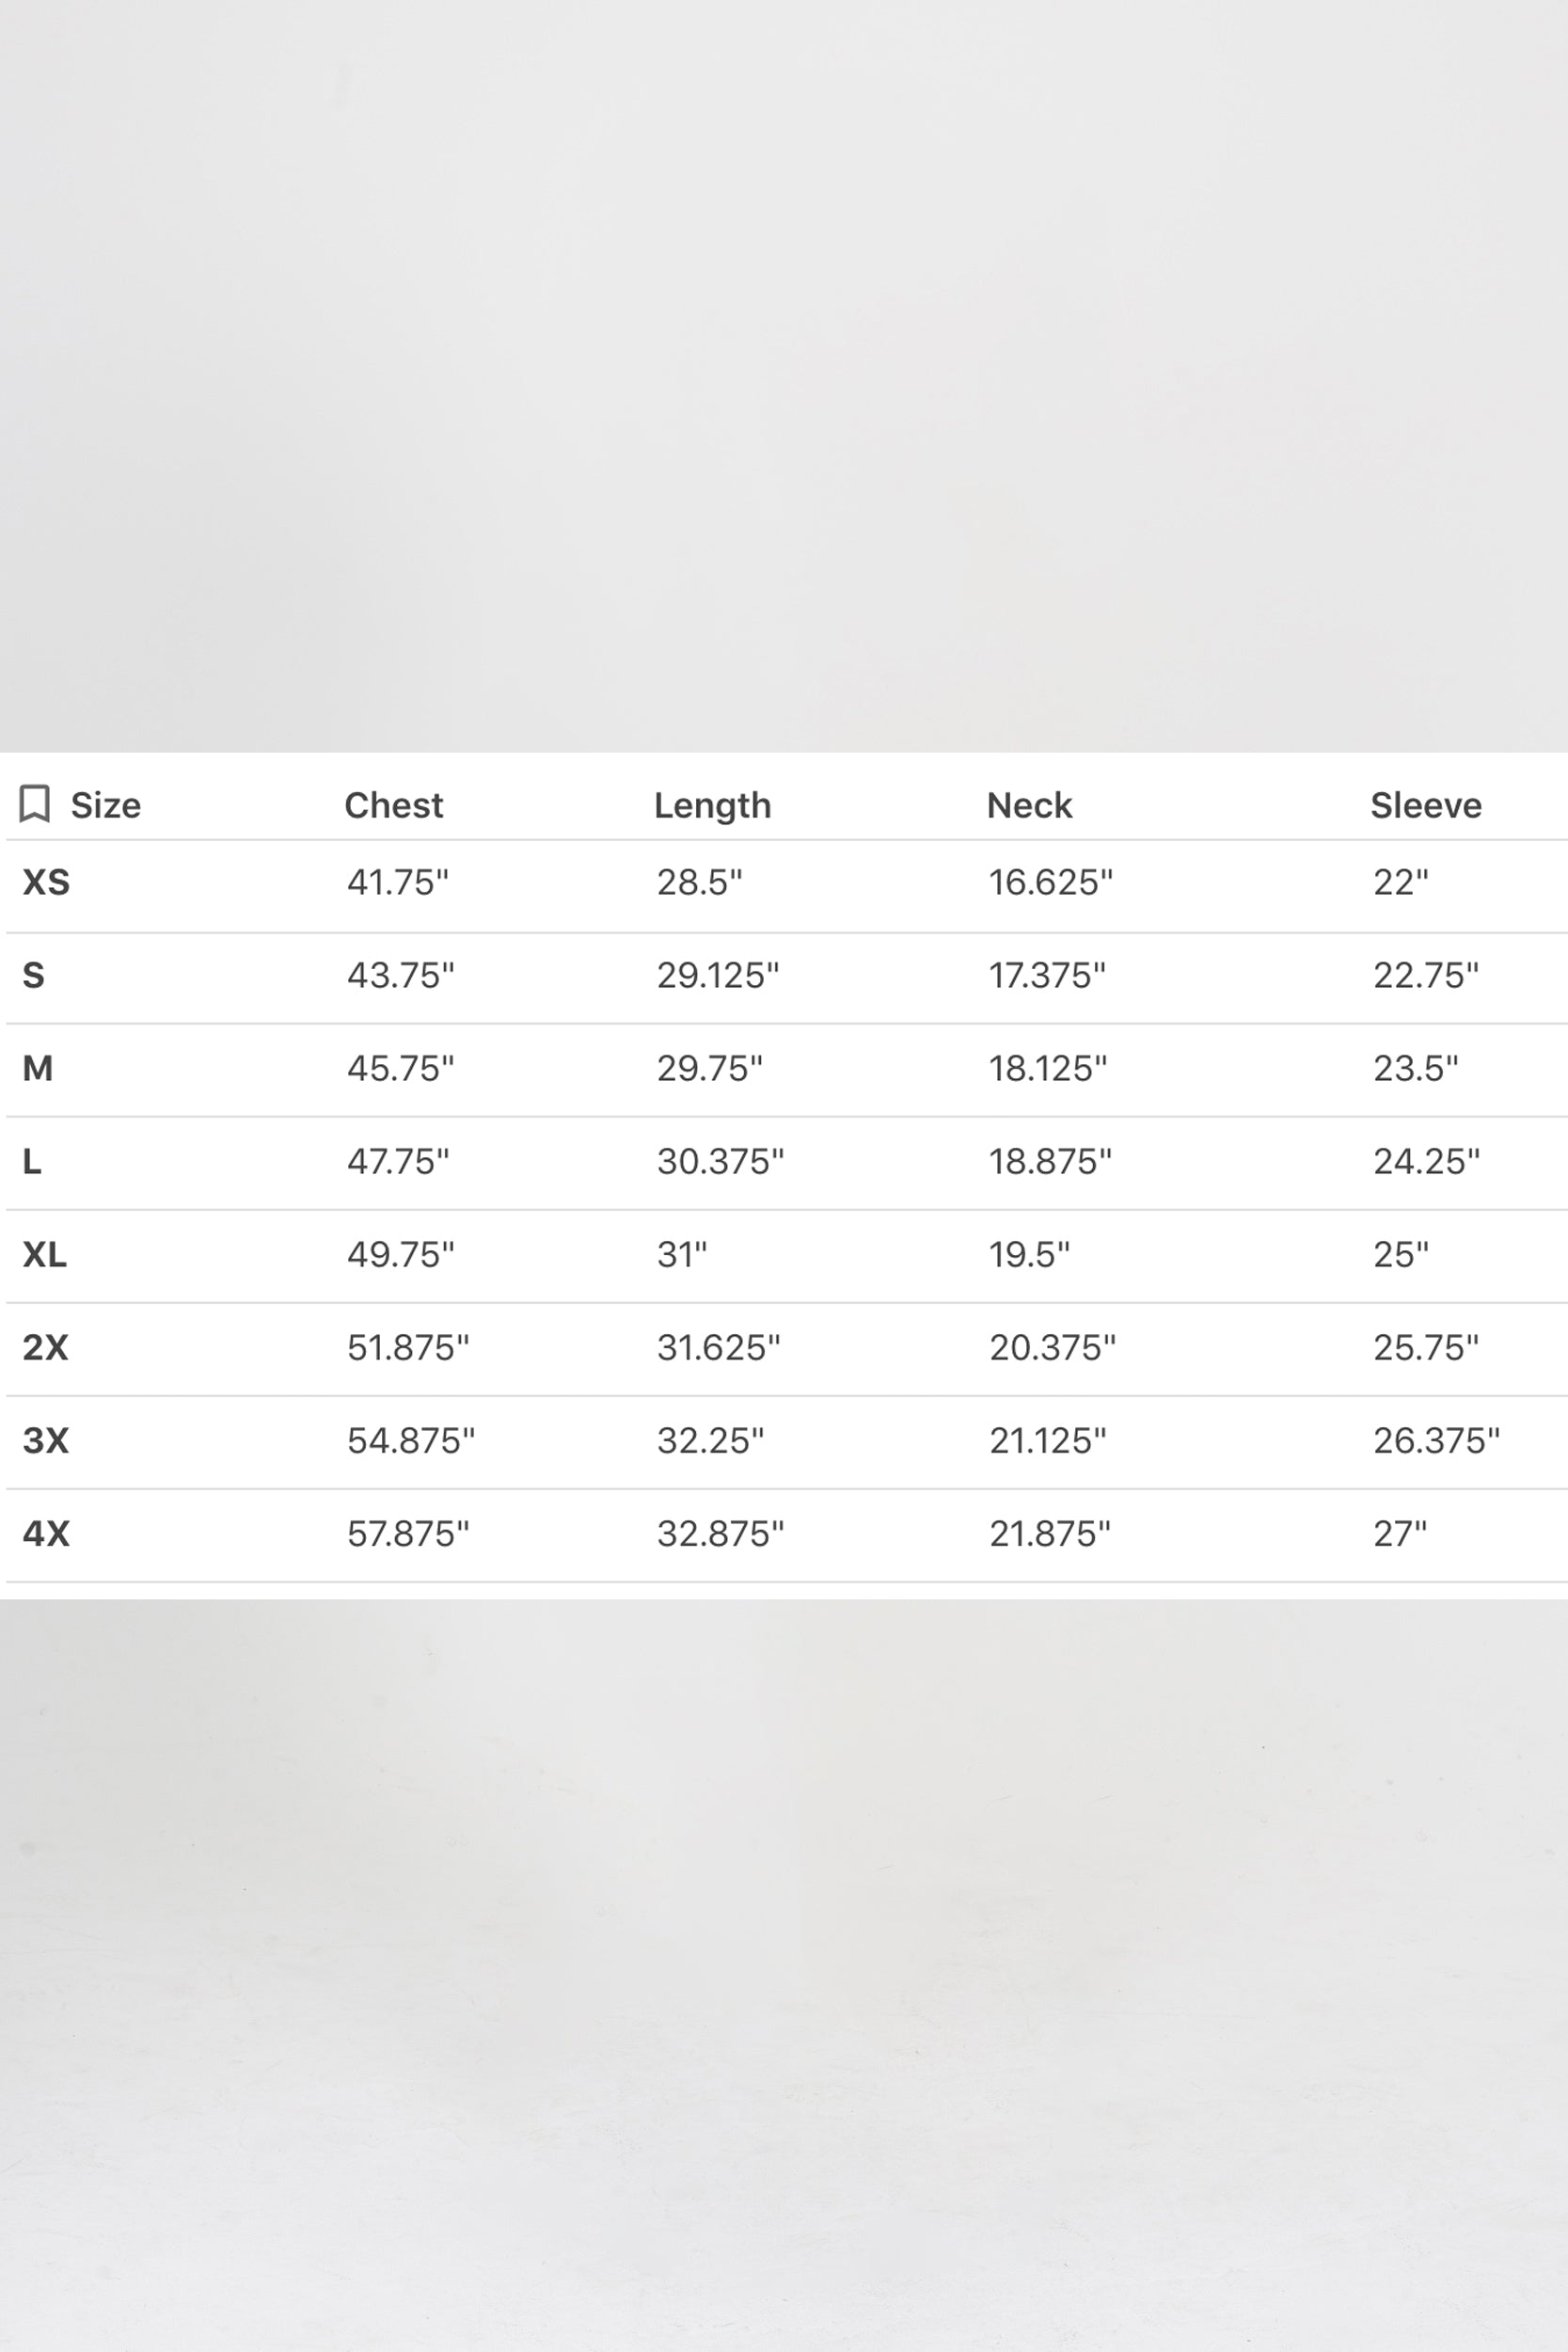Click the 3X sleeve value 26.375"
Screen dimensions: 1568x2352
1436,1440
